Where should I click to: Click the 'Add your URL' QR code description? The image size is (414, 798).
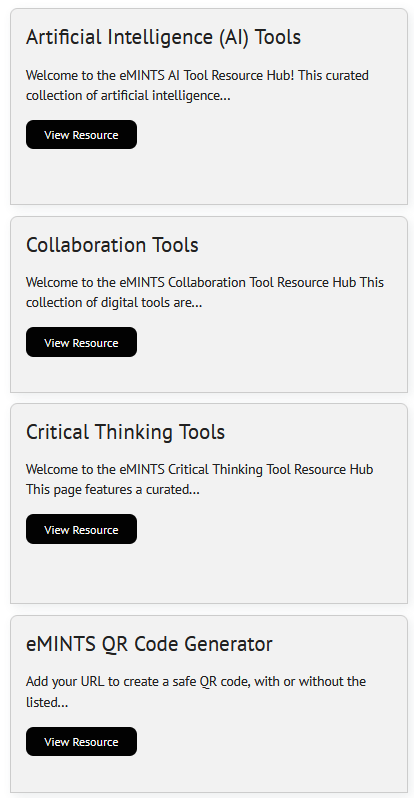pos(196,692)
